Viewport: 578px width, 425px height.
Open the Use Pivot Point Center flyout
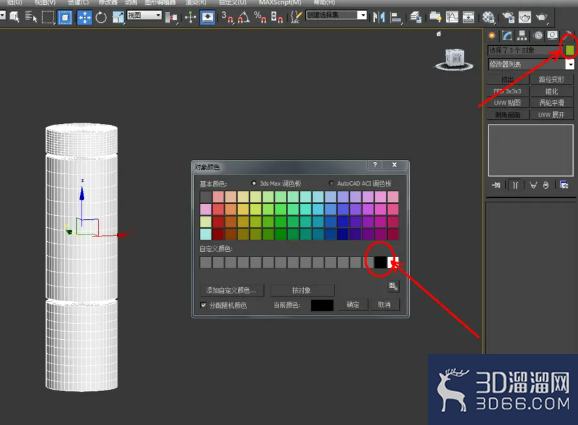click(171, 17)
